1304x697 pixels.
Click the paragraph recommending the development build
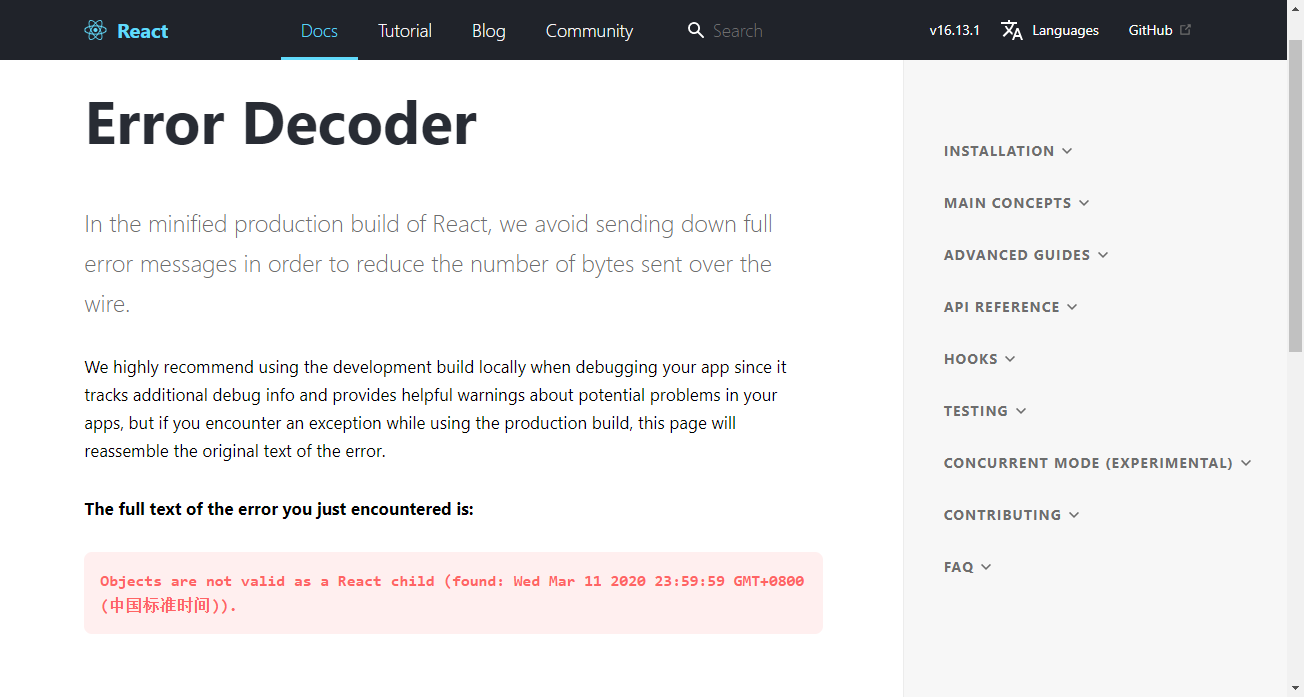coord(436,409)
